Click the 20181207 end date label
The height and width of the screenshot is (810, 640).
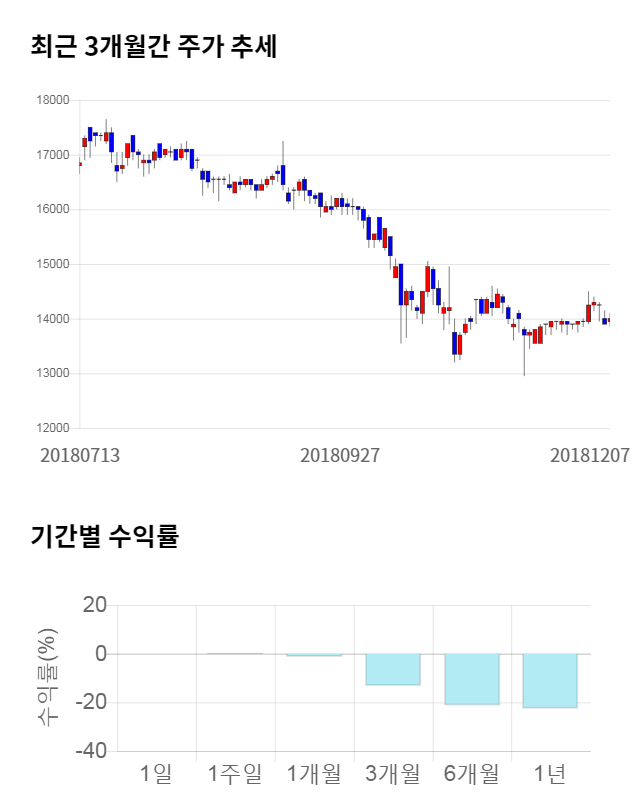pyautogui.click(x=590, y=455)
